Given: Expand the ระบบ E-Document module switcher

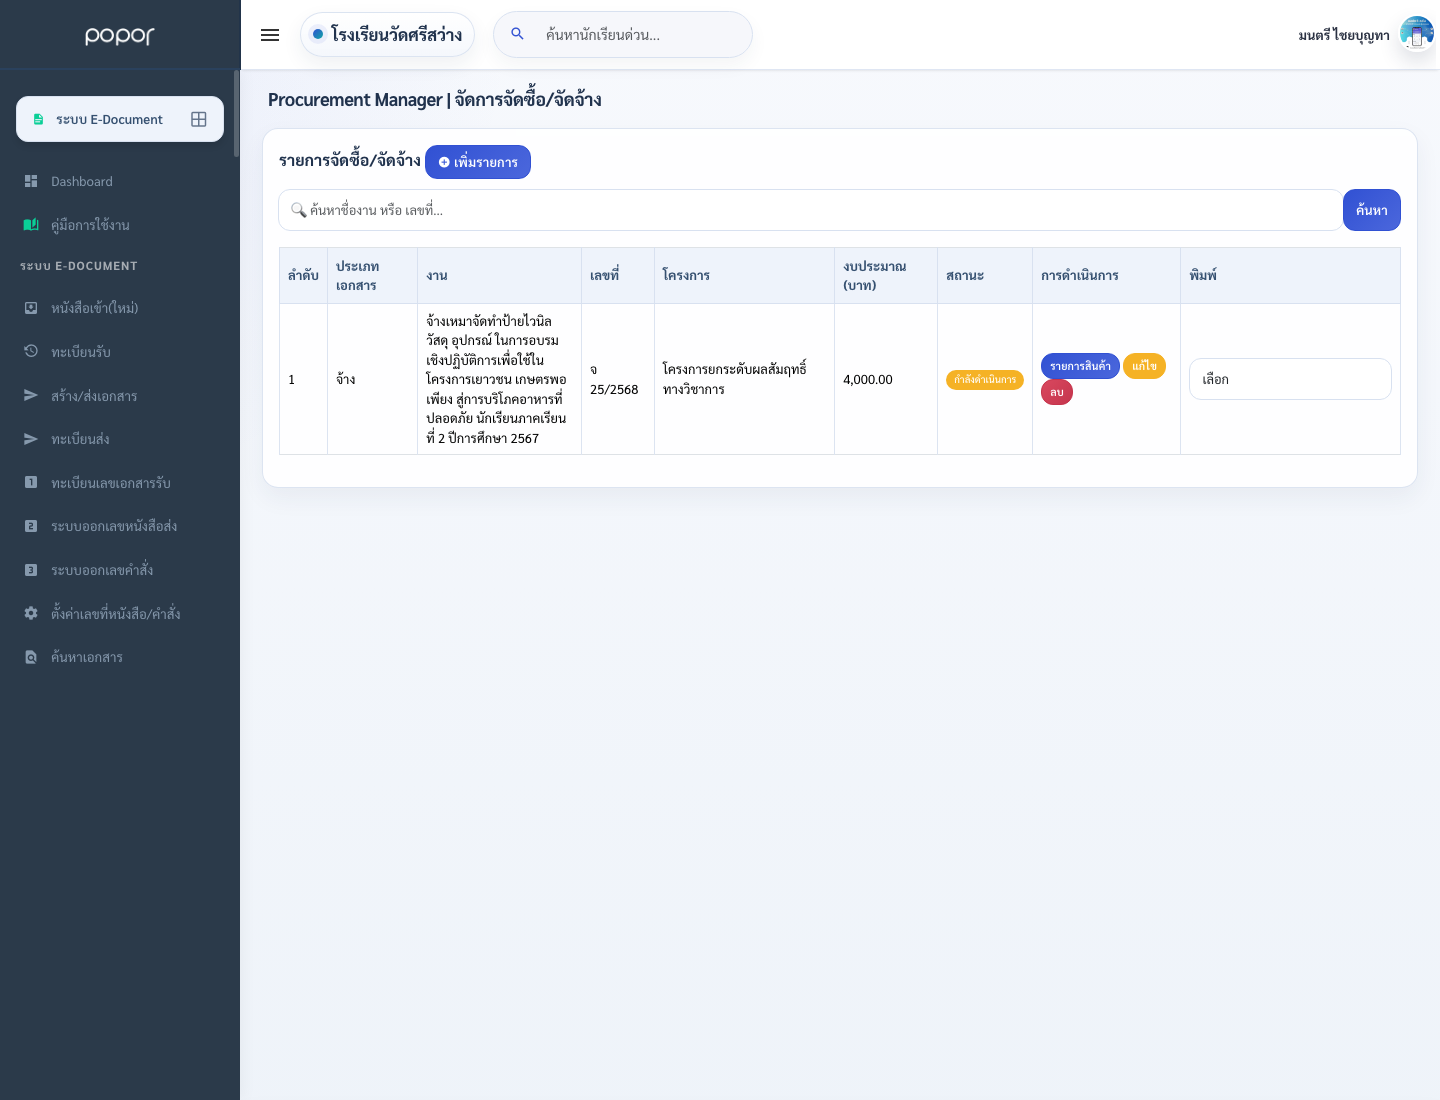Looking at the screenshot, I should tap(120, 119).
